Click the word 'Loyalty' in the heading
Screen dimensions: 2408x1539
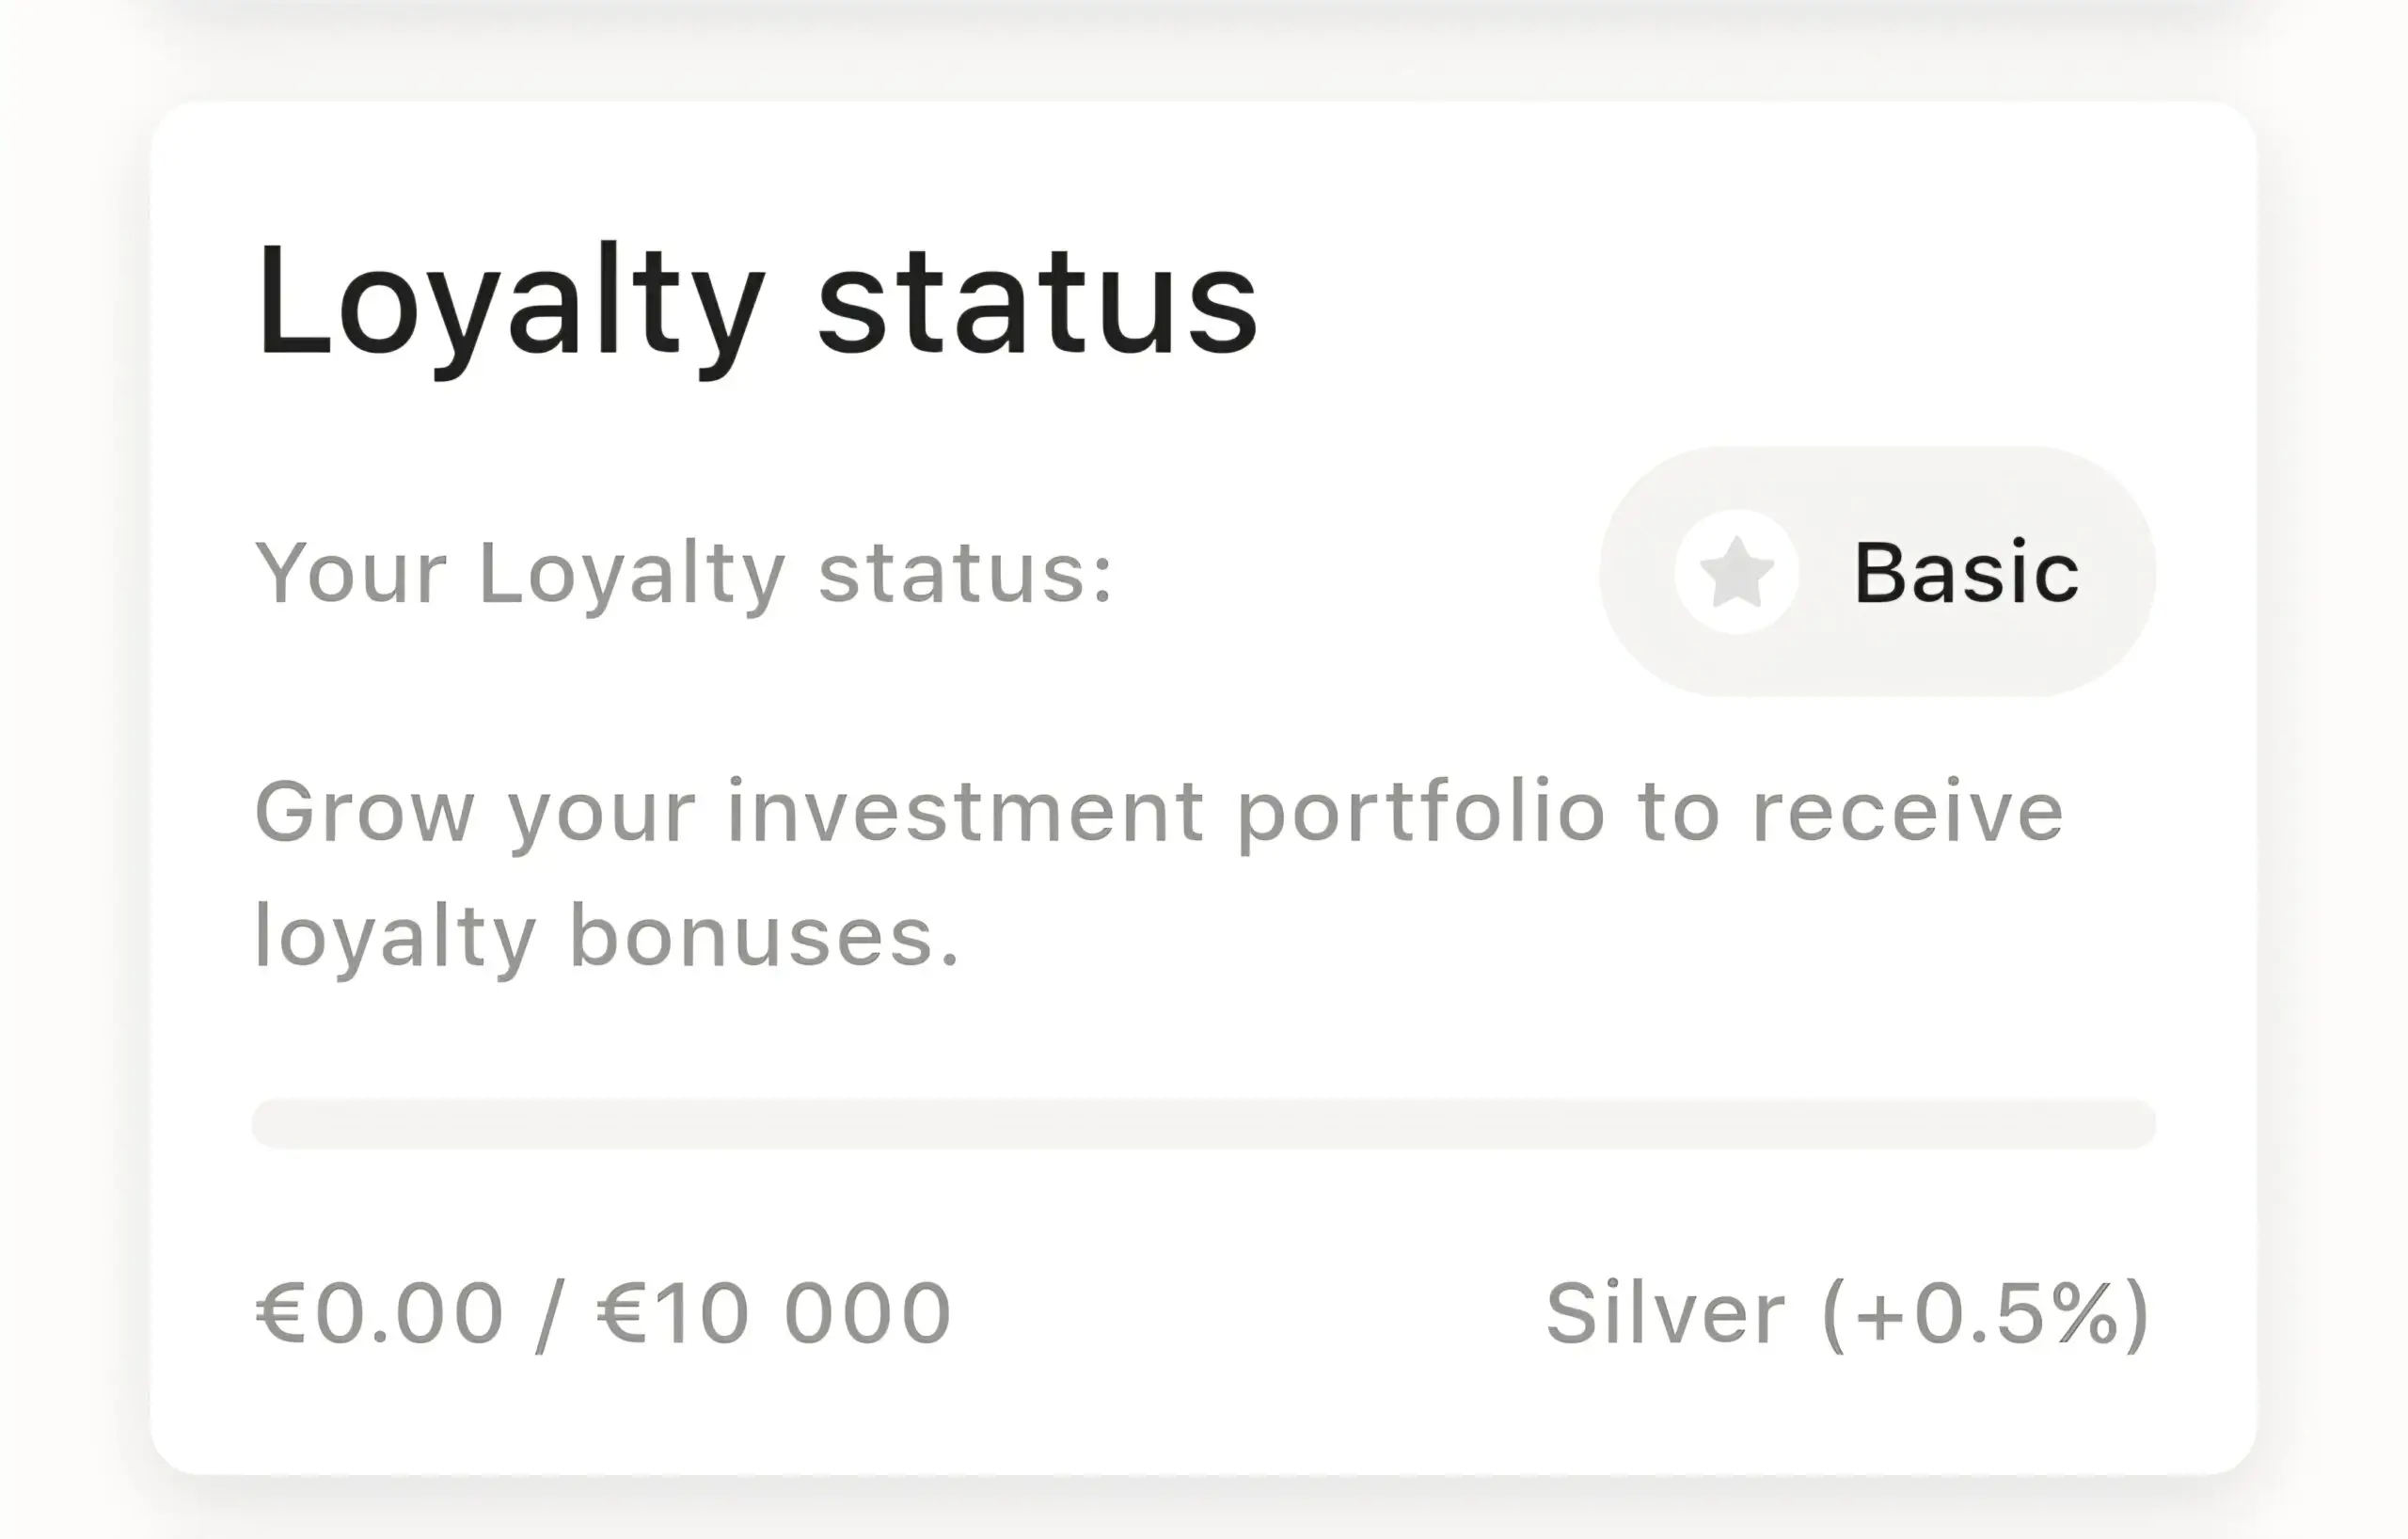510,300
